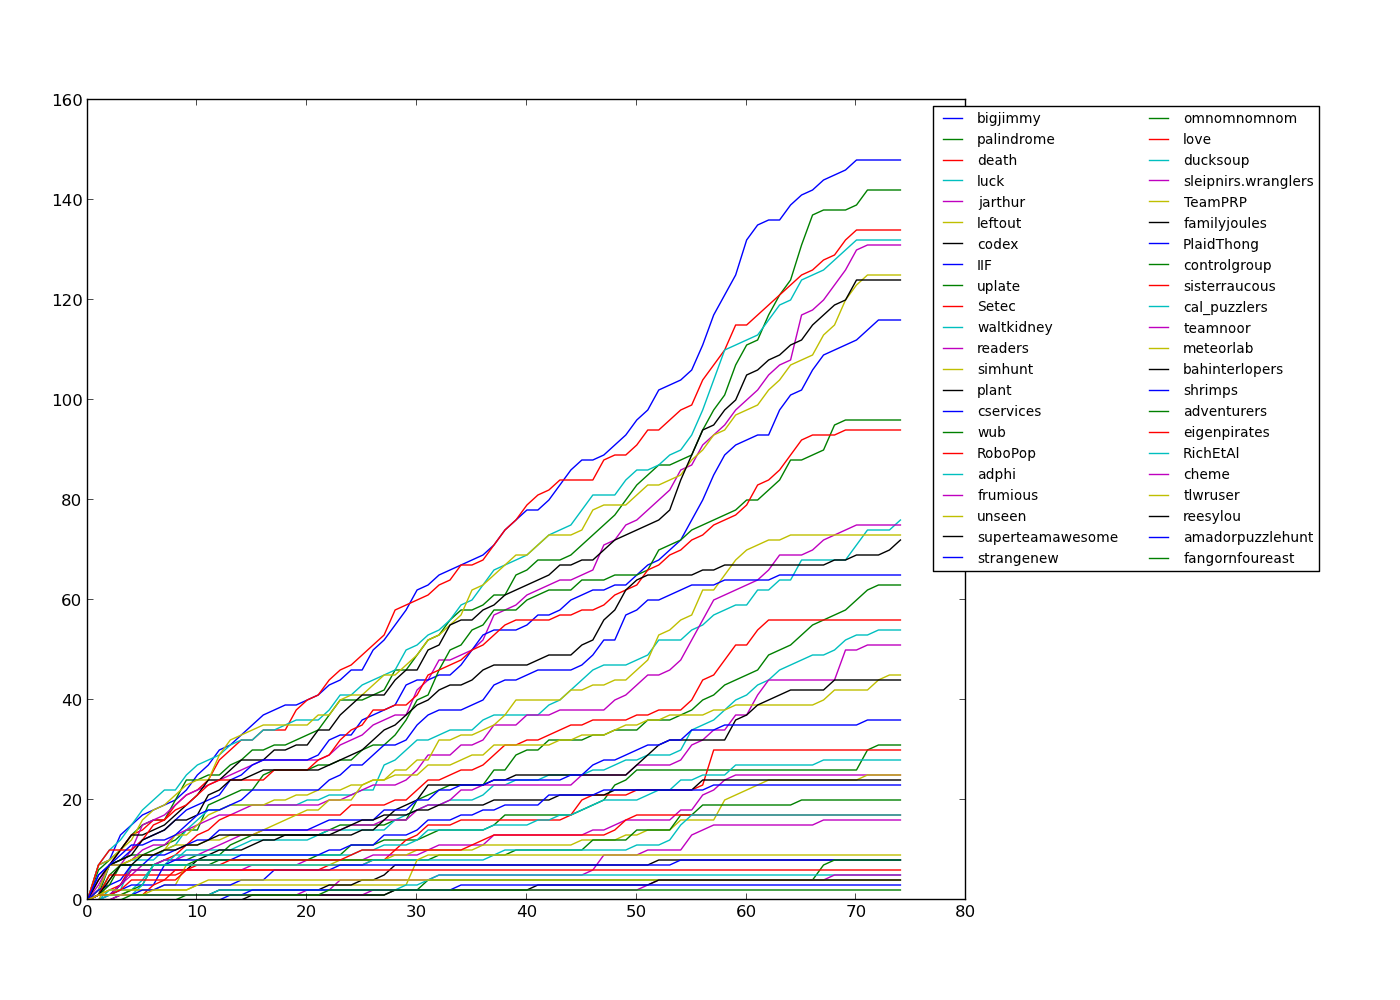Select the fangornfoureast legend label
The width and height of the screenshot is (1400, 1000).
[1237, 558]
